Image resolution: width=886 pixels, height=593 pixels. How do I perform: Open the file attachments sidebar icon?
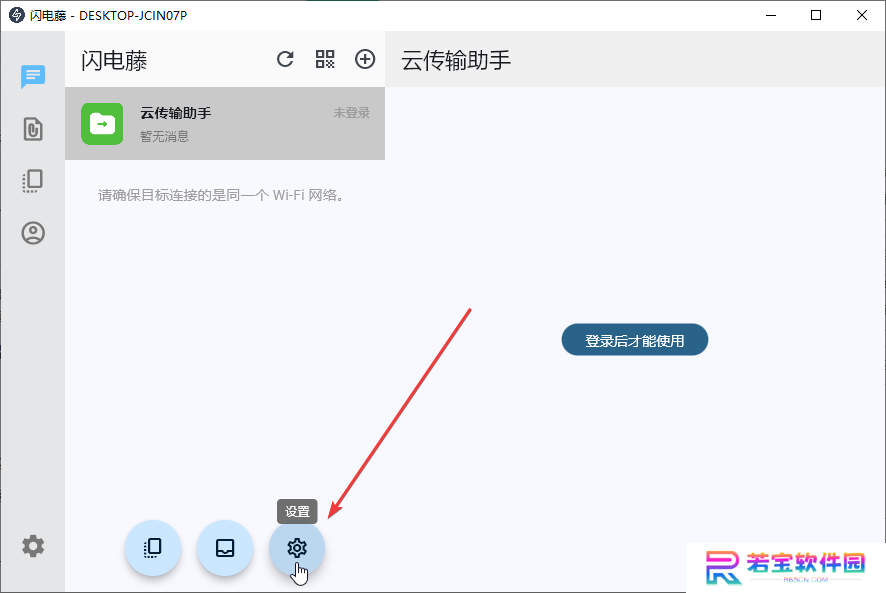pyautogui.click(x=33, y=129)
